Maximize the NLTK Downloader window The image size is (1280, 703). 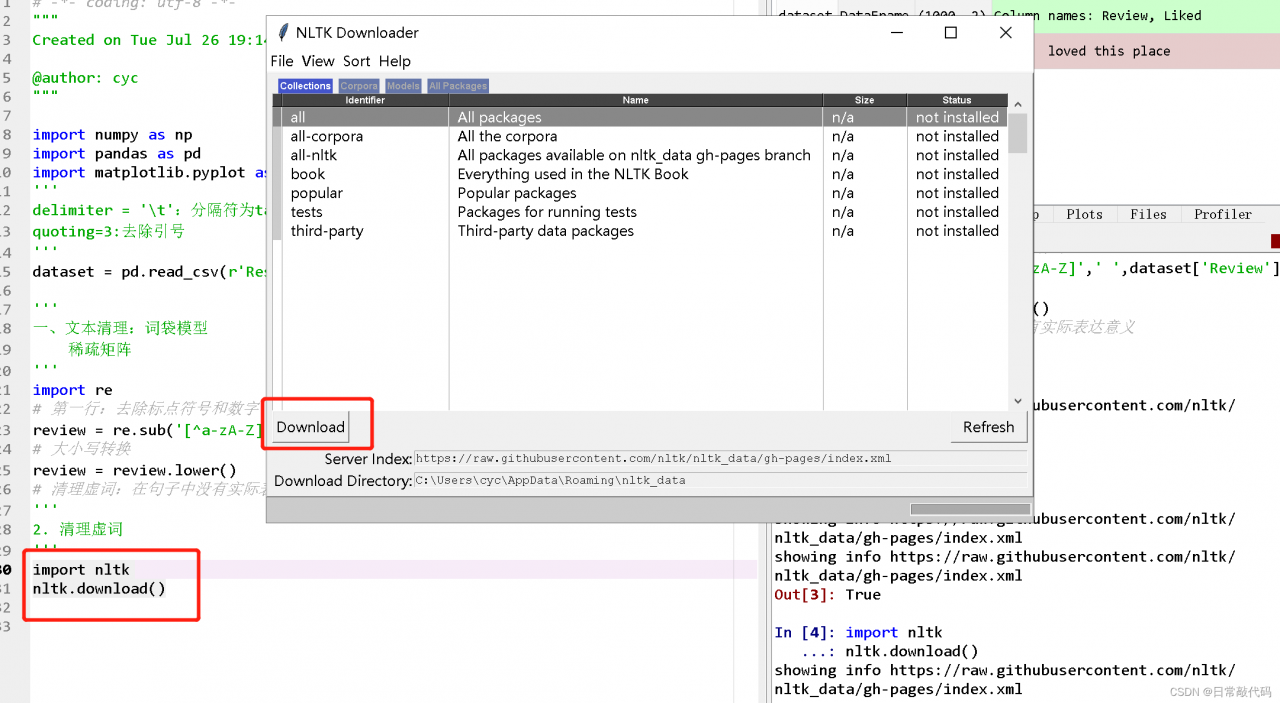click(x=951, y=33)
